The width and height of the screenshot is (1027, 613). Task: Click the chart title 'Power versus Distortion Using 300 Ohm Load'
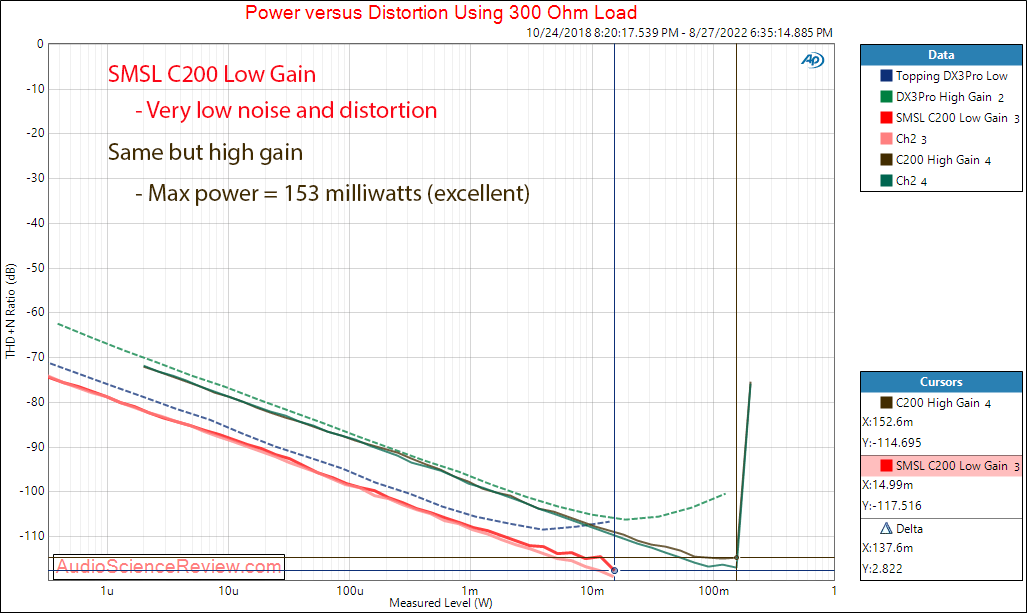[x=441, y=12]
